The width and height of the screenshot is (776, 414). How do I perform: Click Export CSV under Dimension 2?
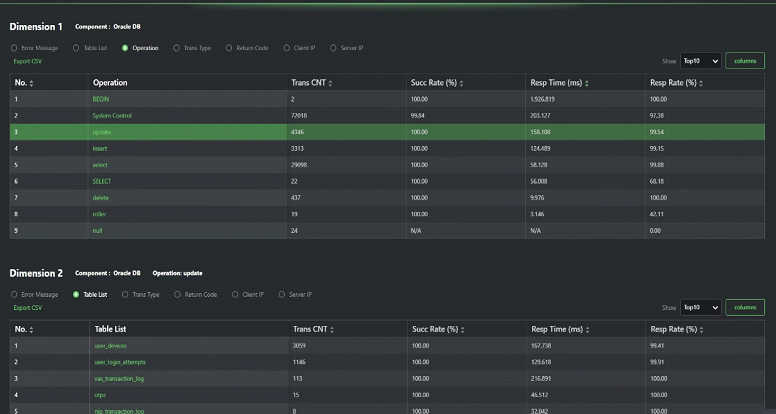tap(28, 308)
